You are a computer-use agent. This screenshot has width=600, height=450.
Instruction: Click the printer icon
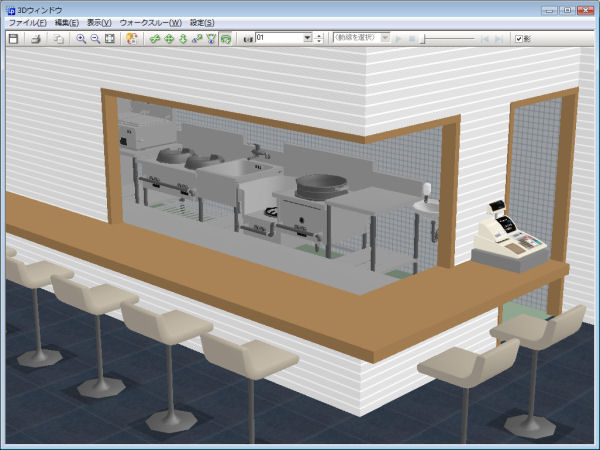coord(35,38)
